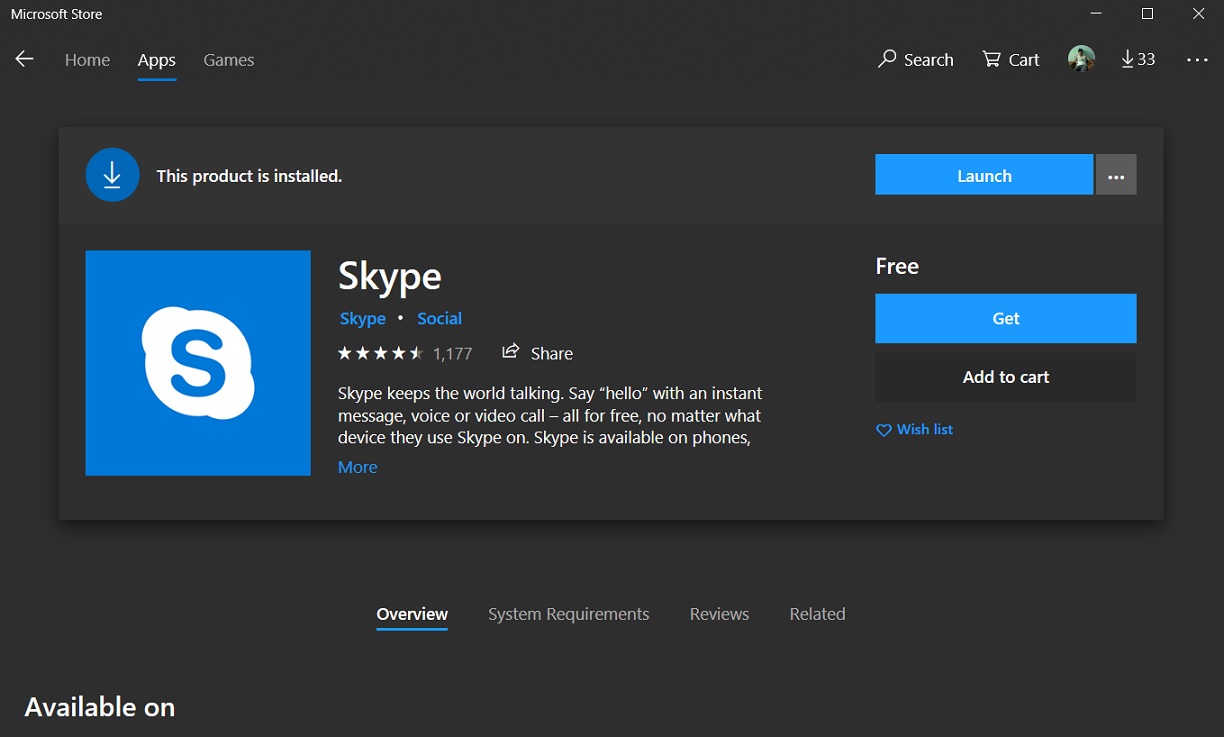This screenshot has height=737, width=1224.
Task: Click Get to acquire Skype
Action: click(1005, 318)
